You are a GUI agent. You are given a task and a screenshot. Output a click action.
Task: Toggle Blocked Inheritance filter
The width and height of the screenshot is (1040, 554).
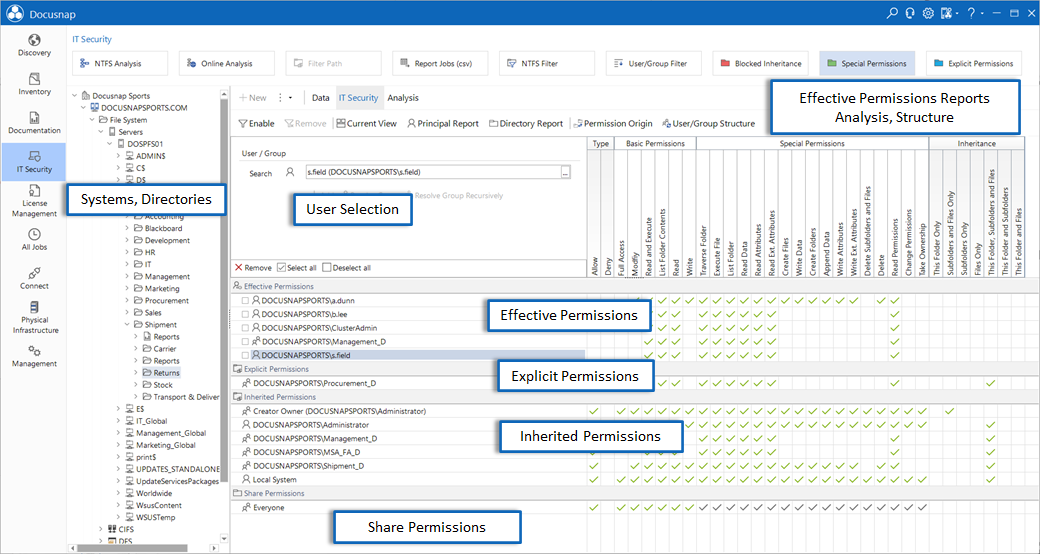(761, 64)
